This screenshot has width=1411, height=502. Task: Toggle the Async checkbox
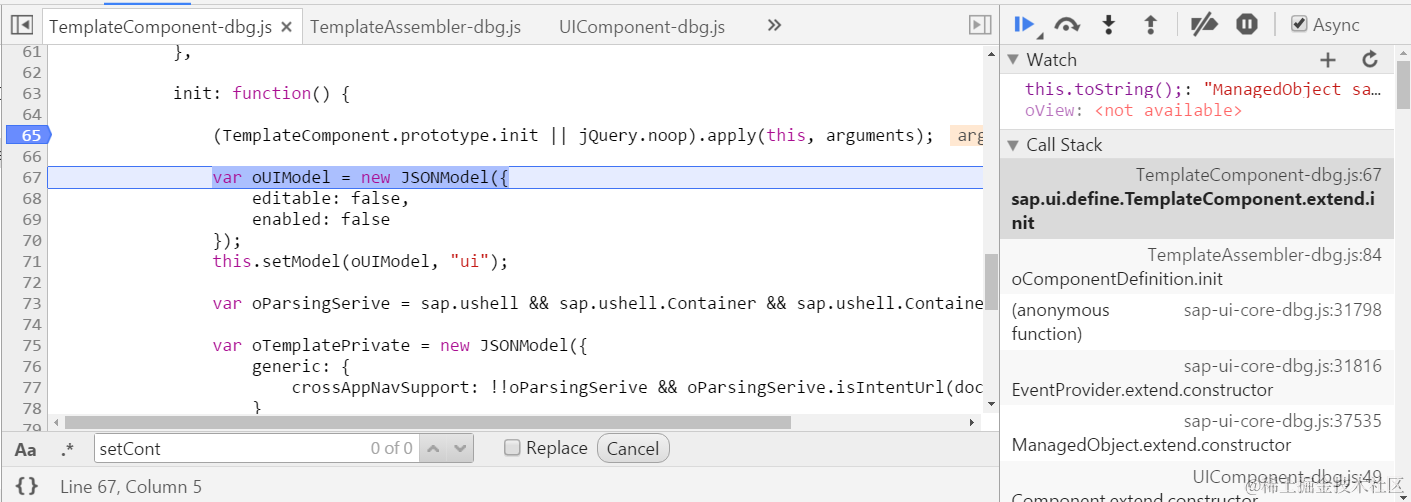1299,24
